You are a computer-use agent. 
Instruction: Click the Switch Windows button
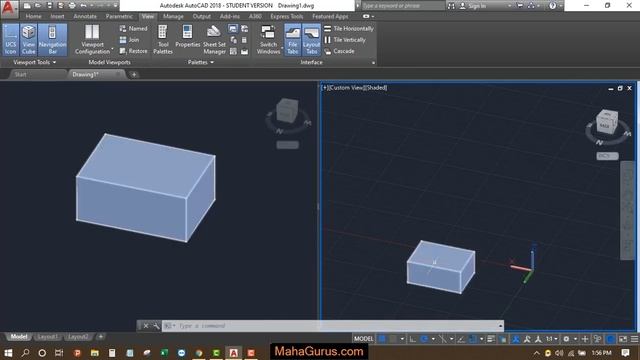[268, 40]
